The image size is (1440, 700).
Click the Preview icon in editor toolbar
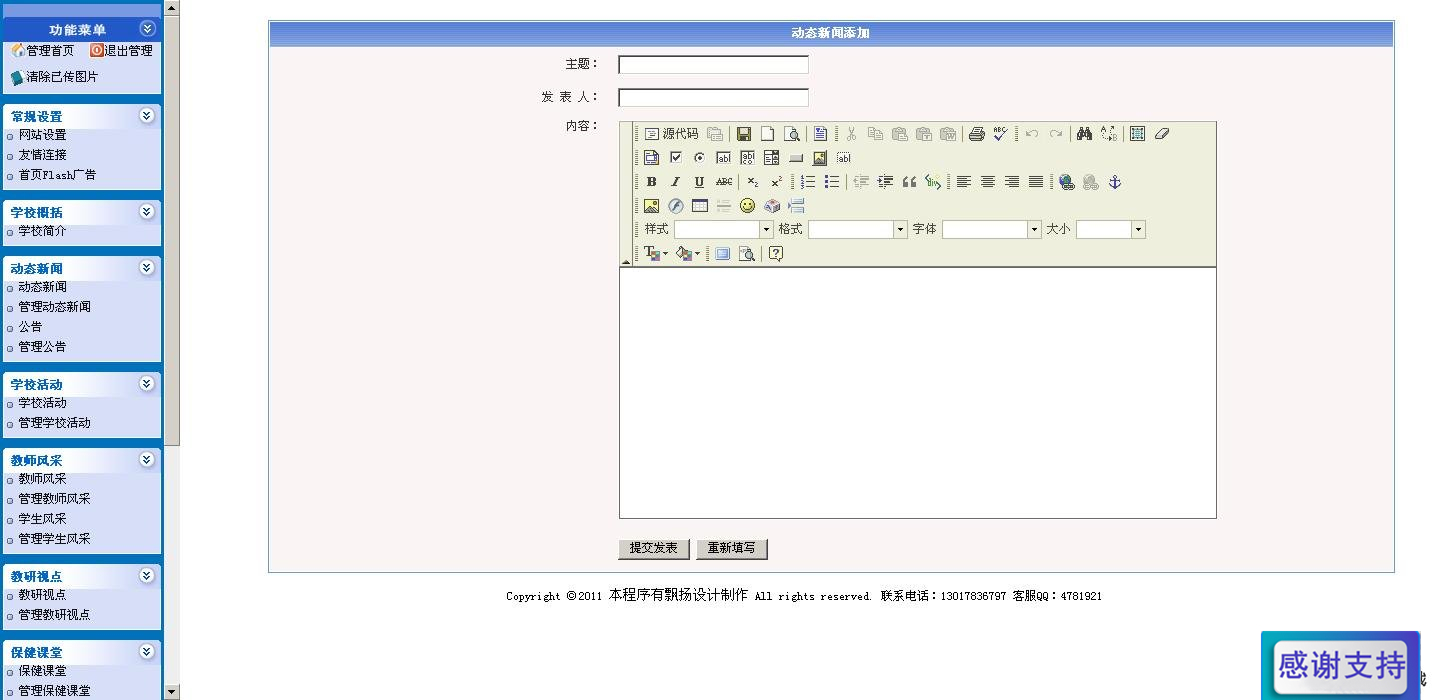(791, 134)
